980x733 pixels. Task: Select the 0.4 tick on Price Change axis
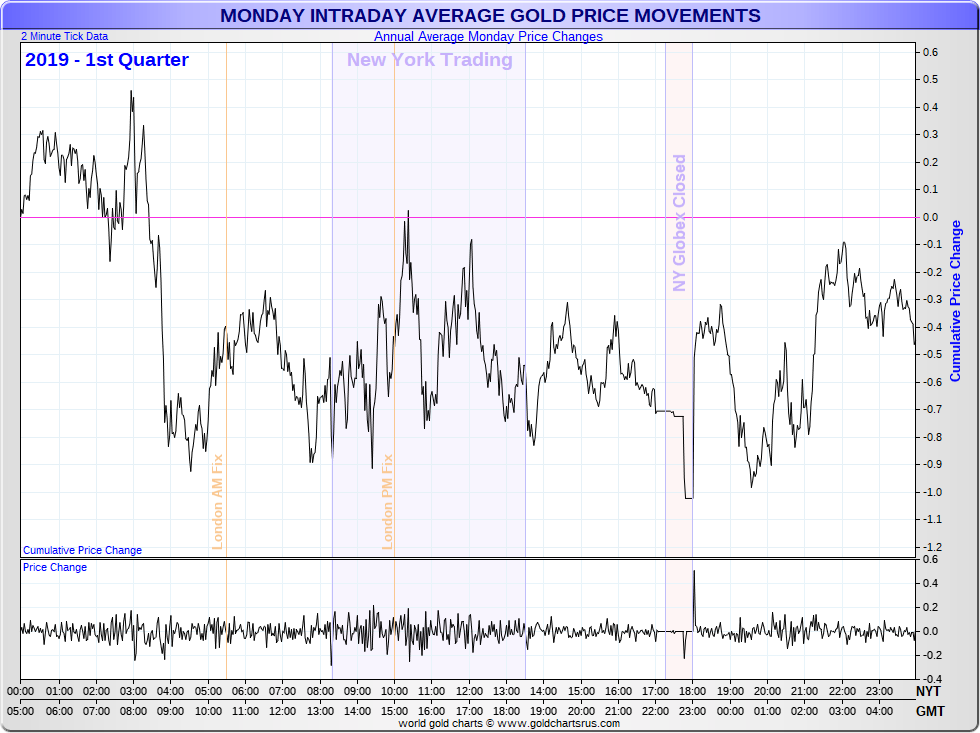pos(931,584)
